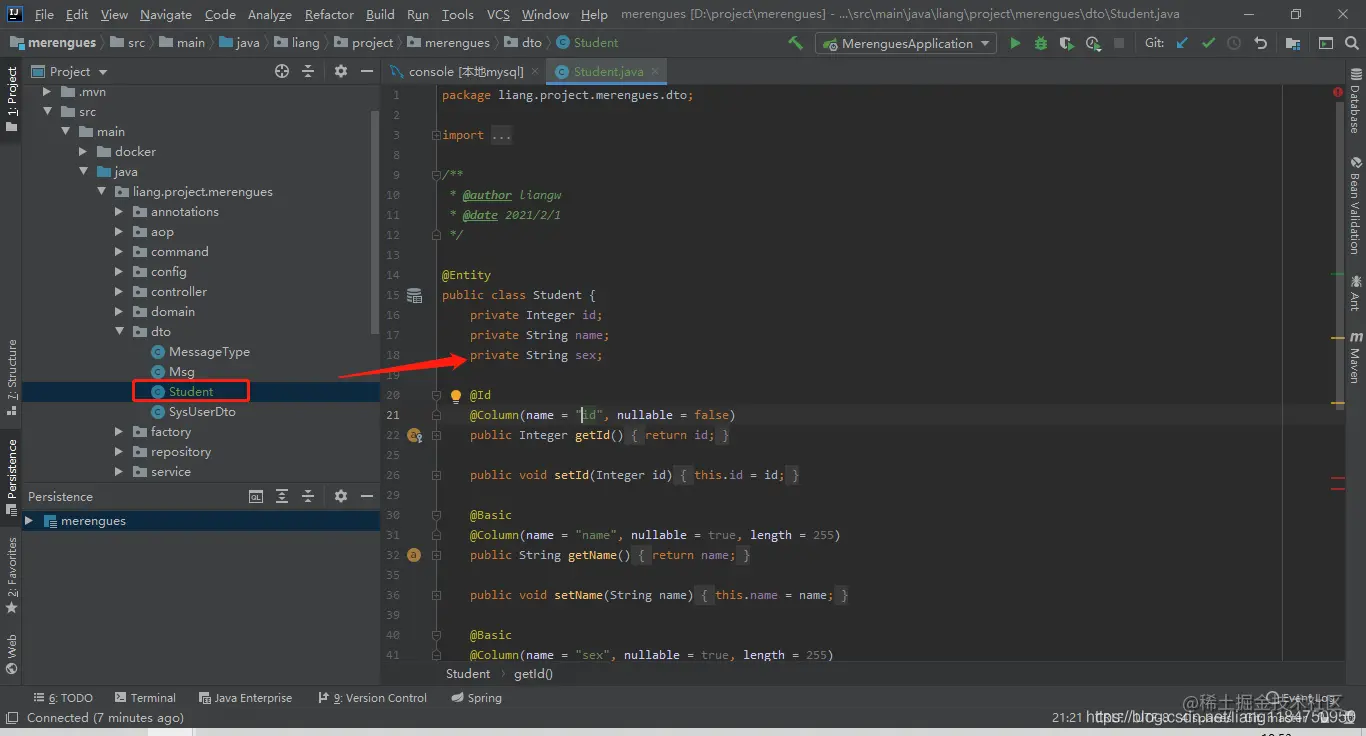Viewport: 1366px width, 736px height.
Task: Expand the docker folder
Action: (x=83, y=152)
